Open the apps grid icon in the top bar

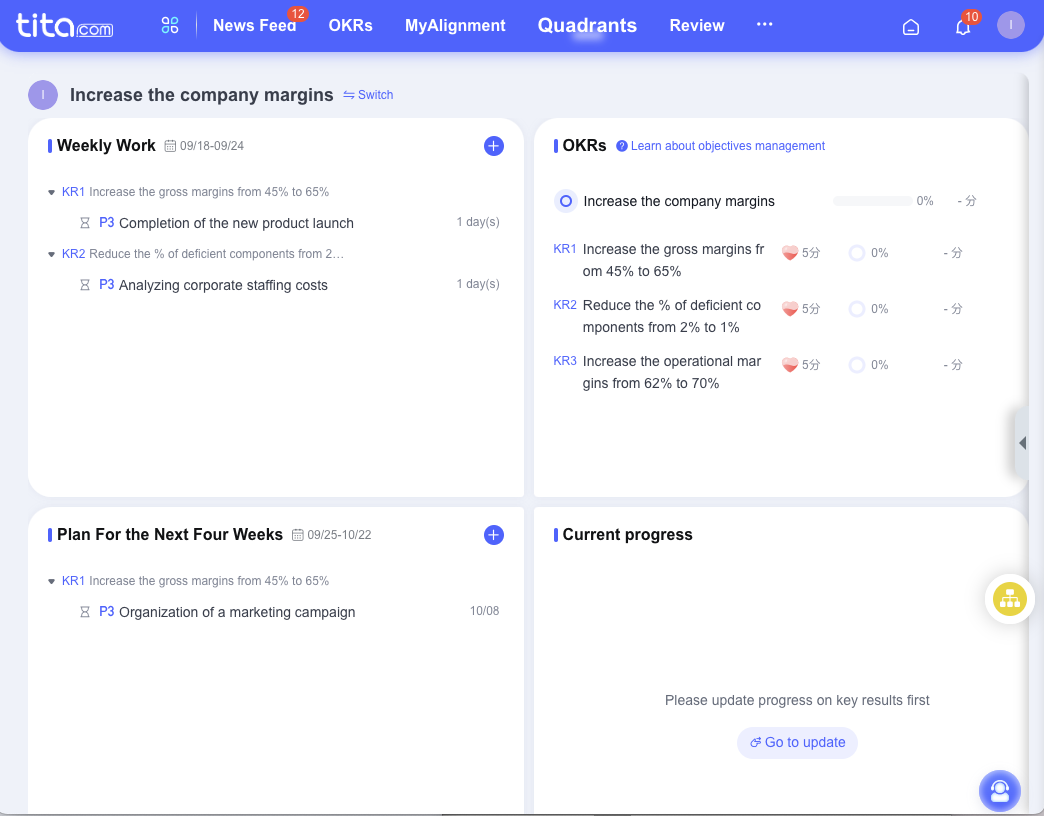click(x=169, y=25)
